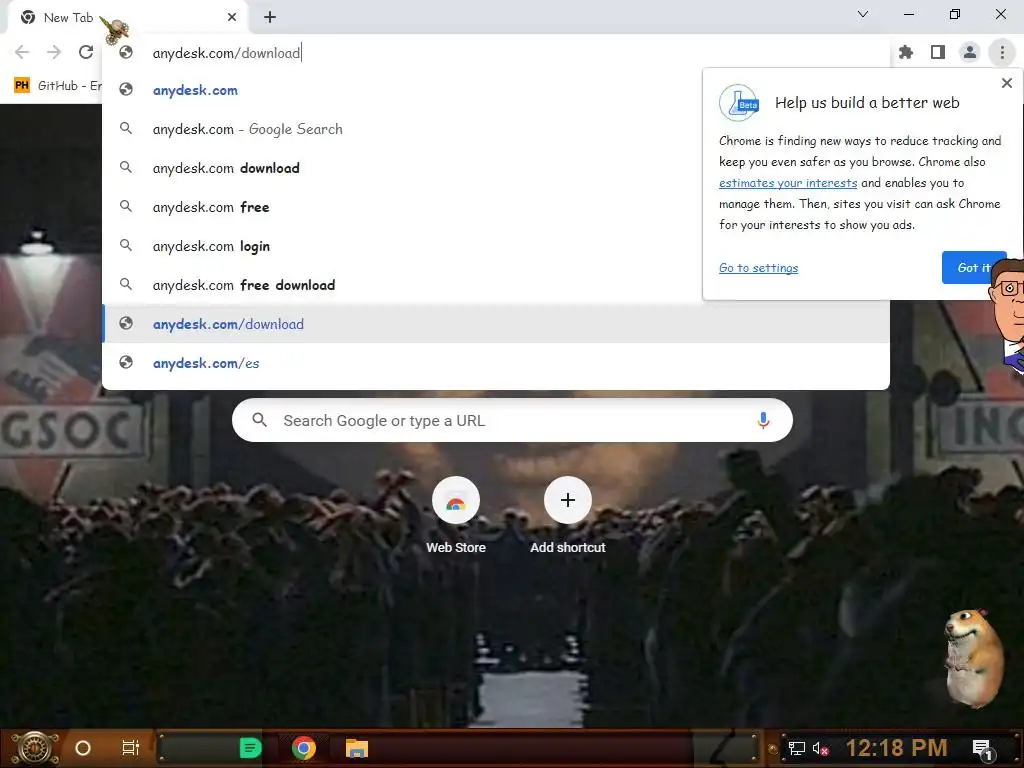Open the steampunk Start button on taskbar
The image size is (1024, 768).
pyautogui.click(x=35, y=748)
